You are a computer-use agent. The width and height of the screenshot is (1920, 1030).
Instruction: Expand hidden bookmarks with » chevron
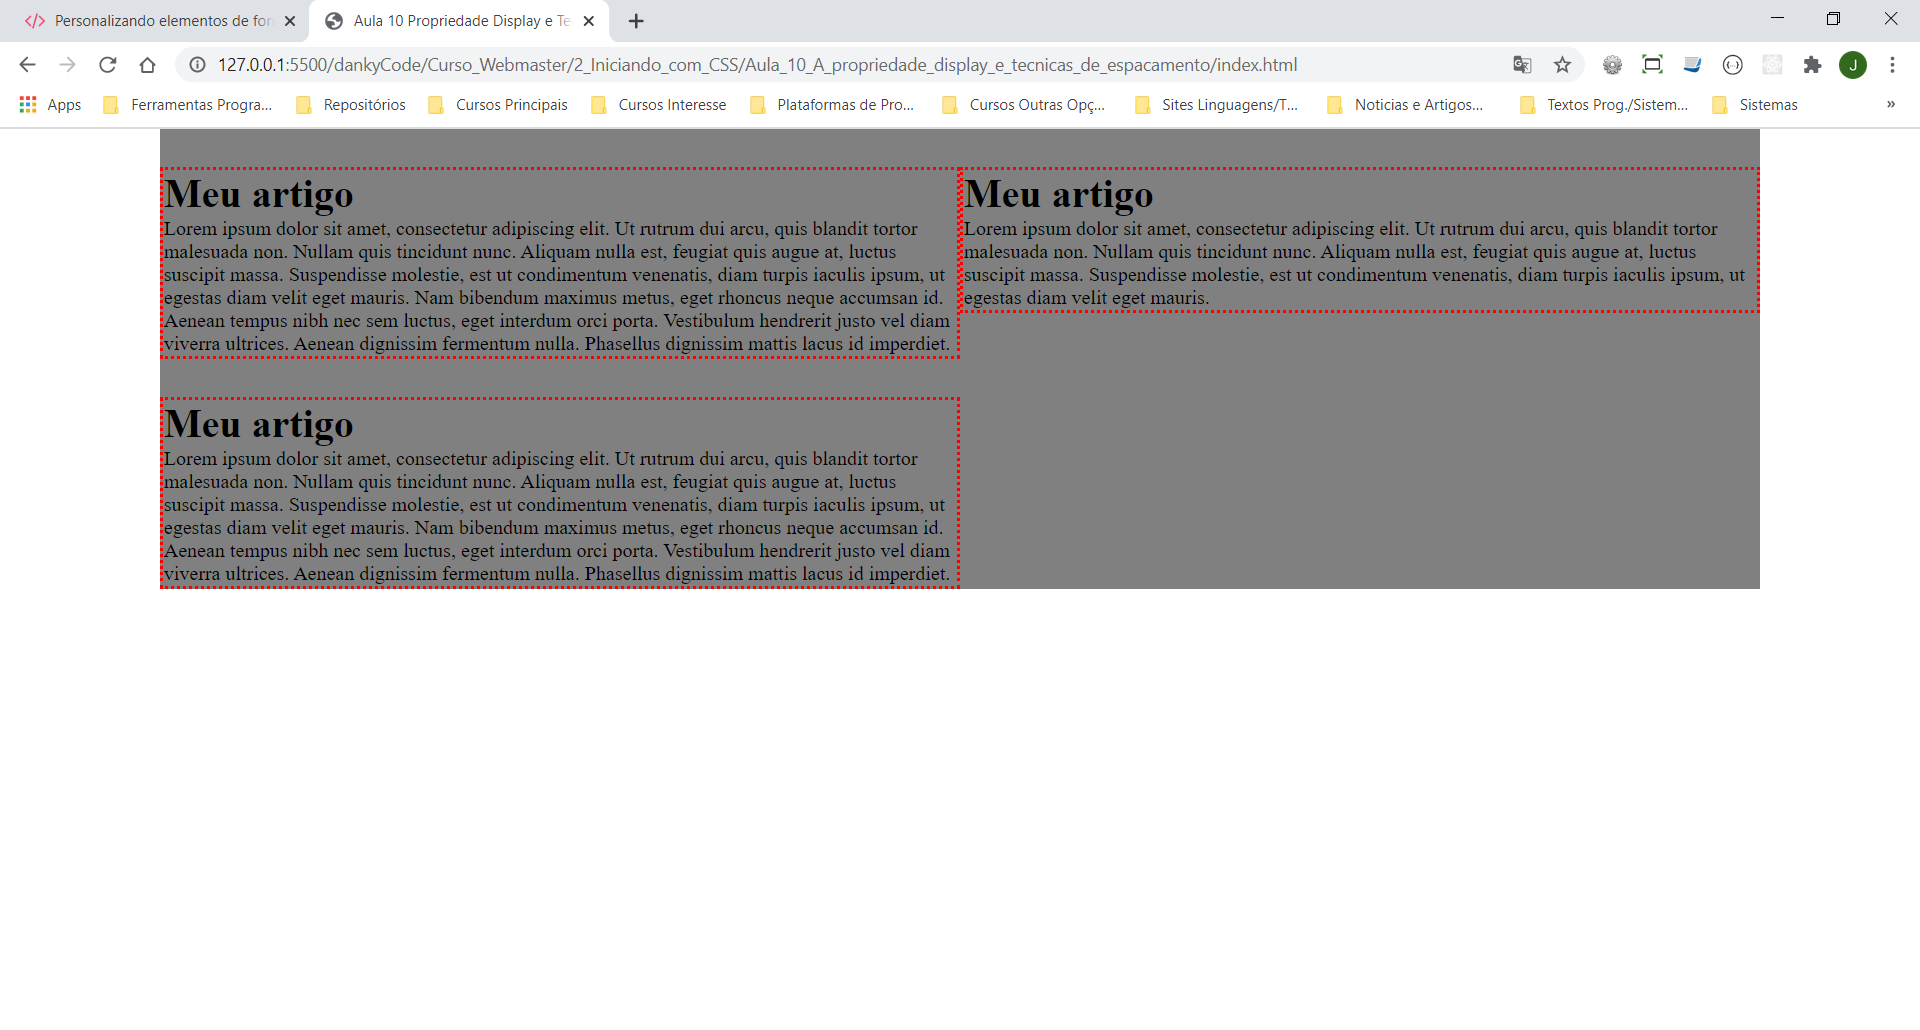click(x=1891, y=105)
